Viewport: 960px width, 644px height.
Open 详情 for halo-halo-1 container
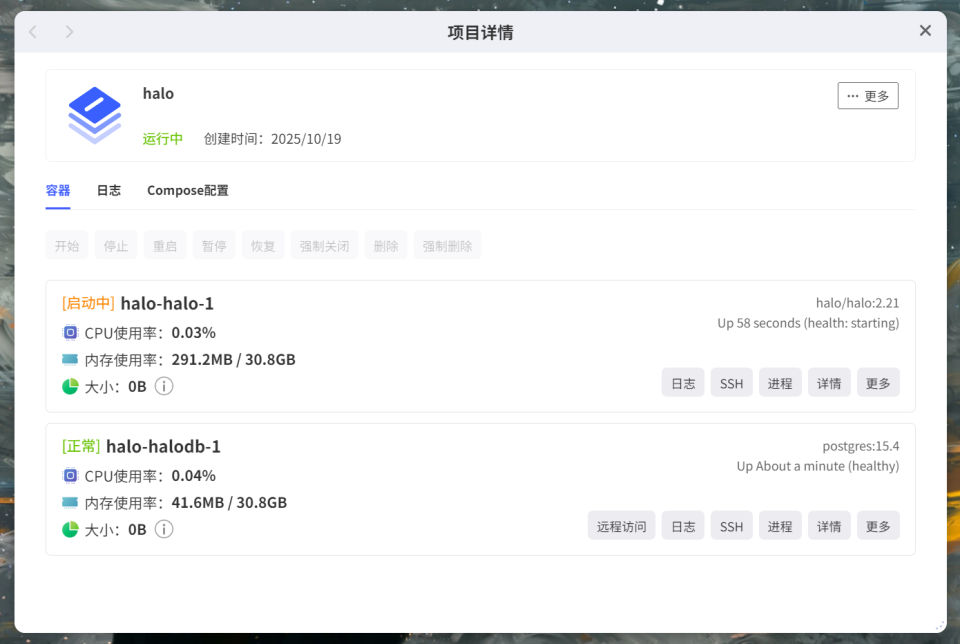coord(829,383)
